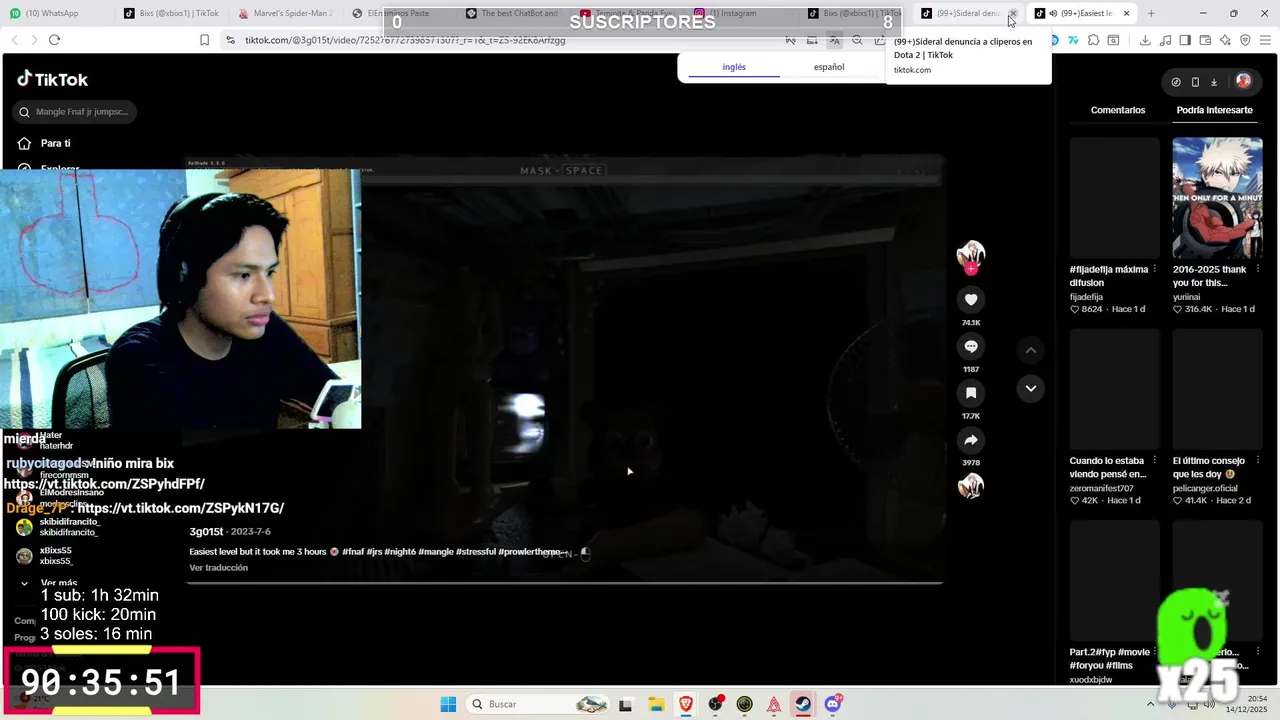Open the mobile phone icon in TikTok header

click(x=1195, y=82)
